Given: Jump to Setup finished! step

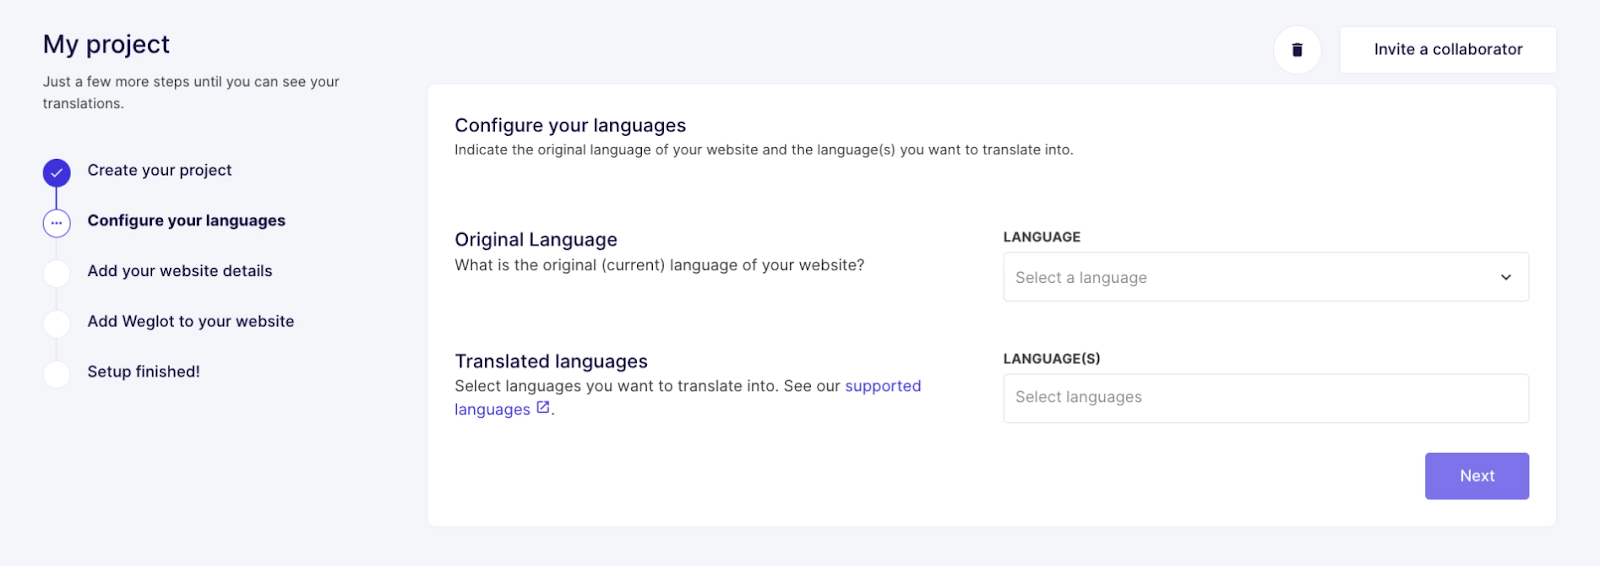Looking at the screenshot, I should pos(143,372).
